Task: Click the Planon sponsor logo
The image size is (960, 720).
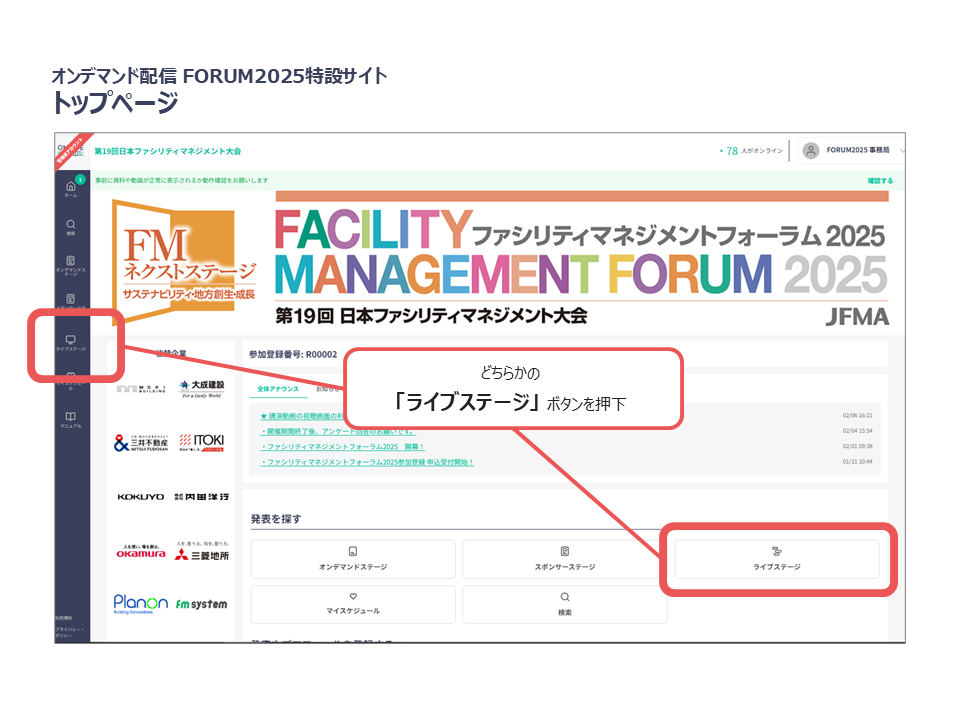Action: (140, 604)
